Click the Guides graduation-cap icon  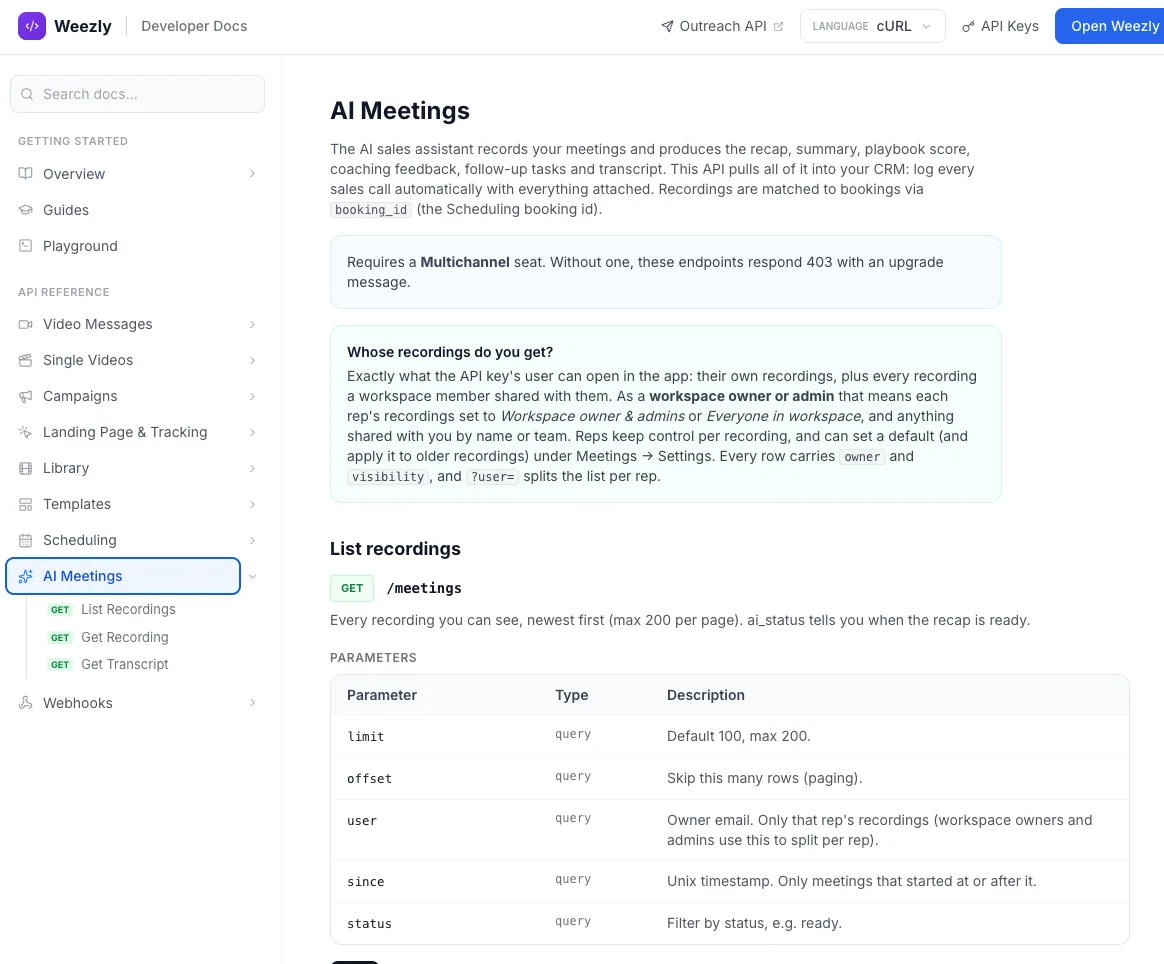tap(25, 210)
